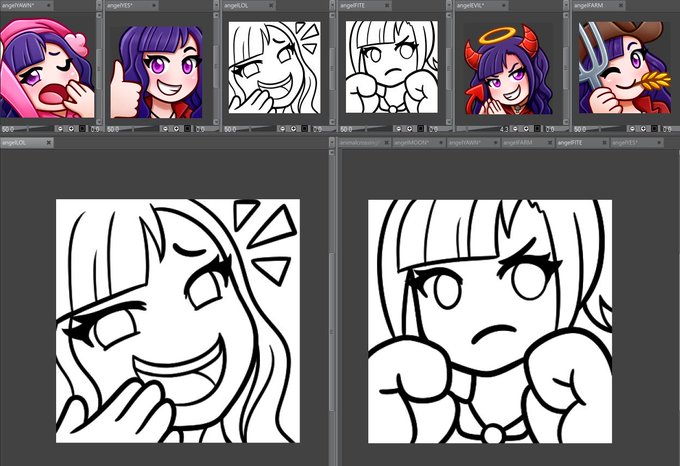Select the angelFARM tab in the top row
This screenshot has width=680, height=466.
pyautogui.click(x=598, y=5)
